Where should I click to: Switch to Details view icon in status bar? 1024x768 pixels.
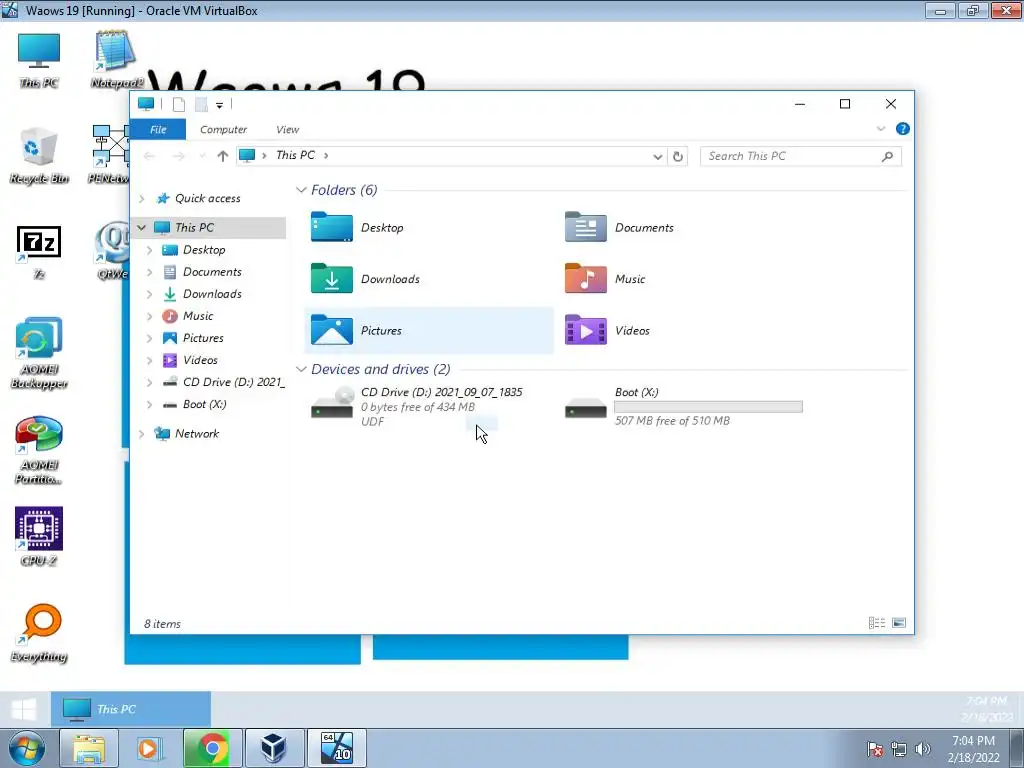click(876, 623)
